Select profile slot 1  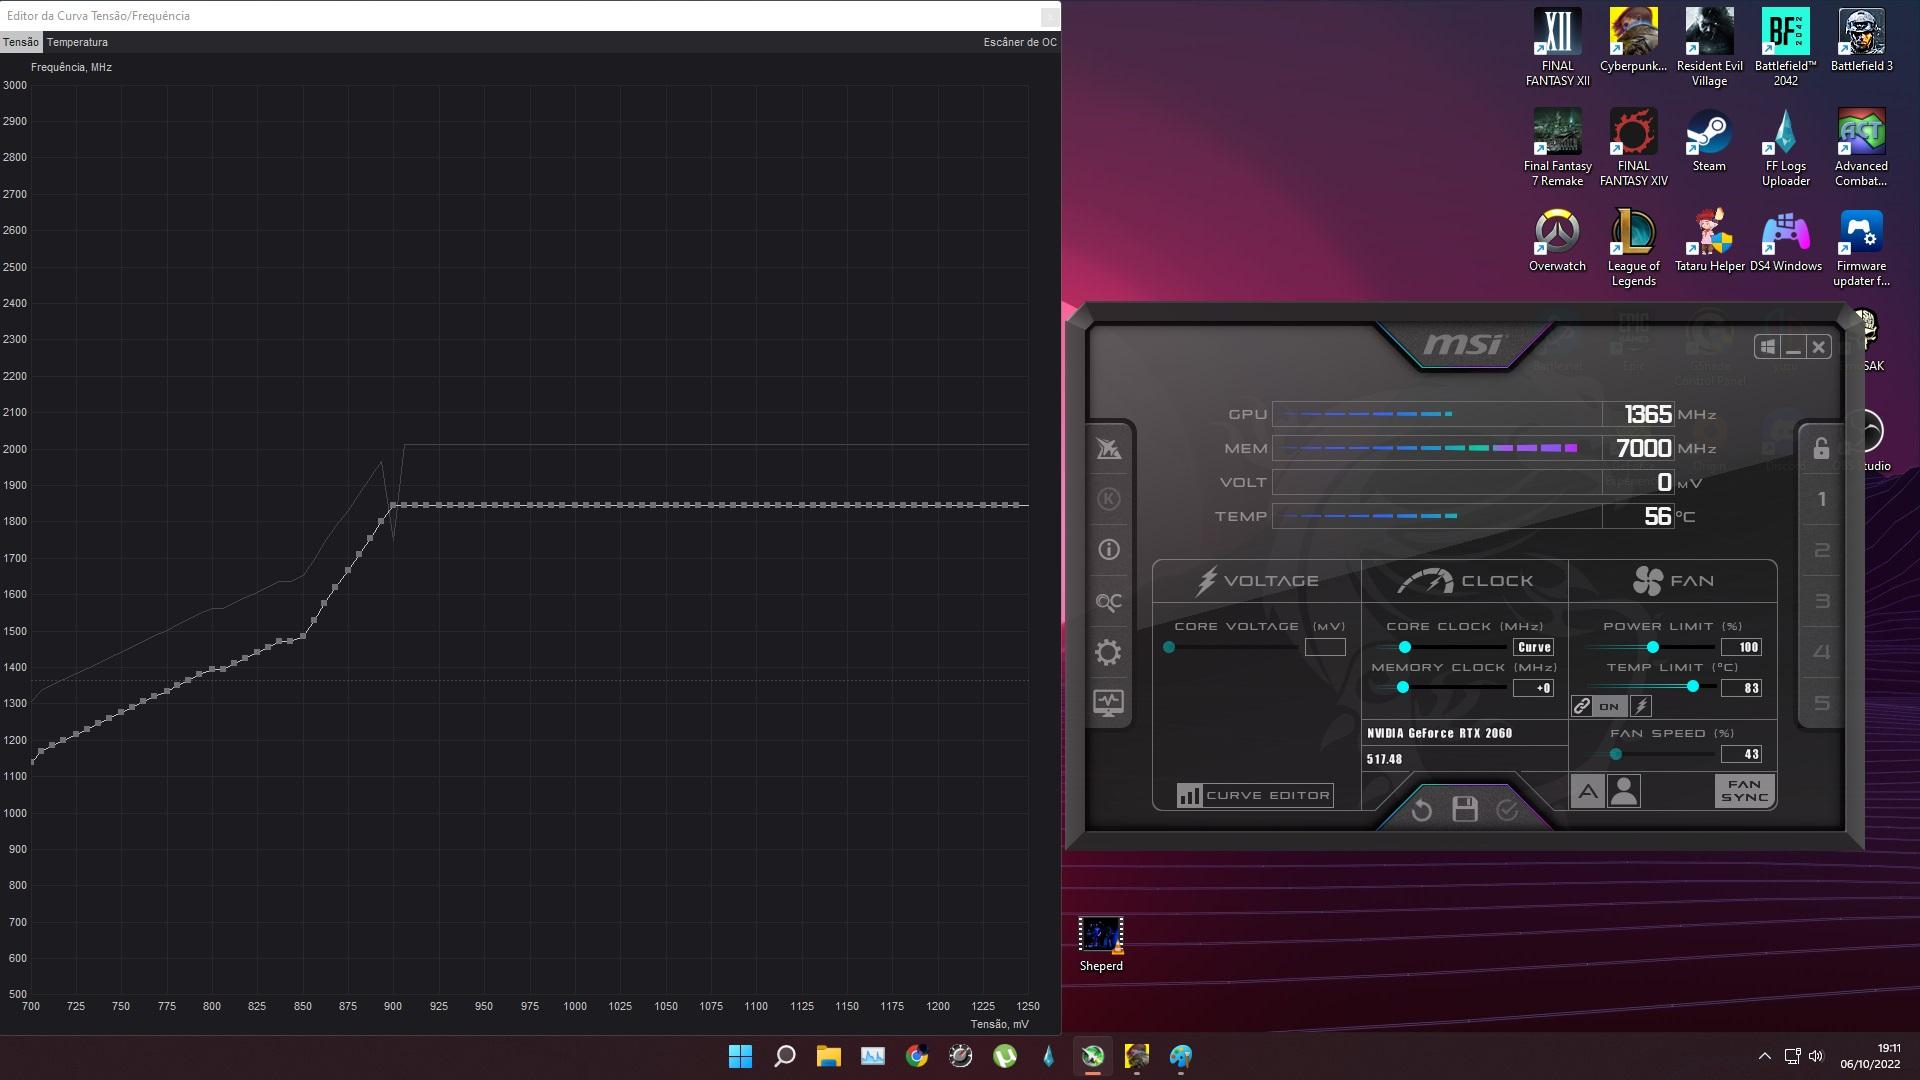click(x=1822, y=499)
